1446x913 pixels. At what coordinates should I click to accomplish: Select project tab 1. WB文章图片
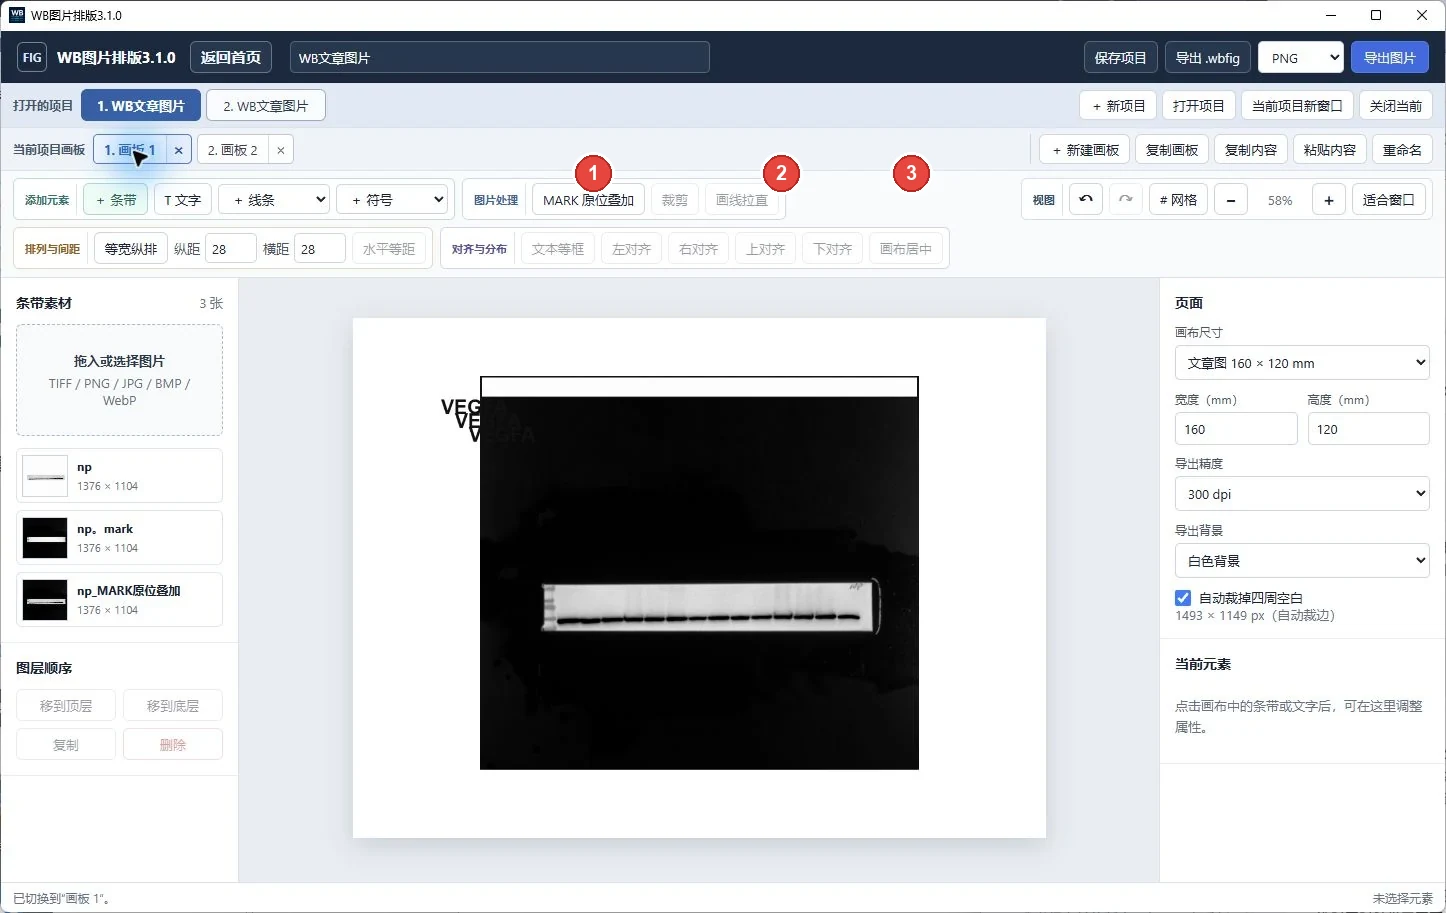pos(141,106)
